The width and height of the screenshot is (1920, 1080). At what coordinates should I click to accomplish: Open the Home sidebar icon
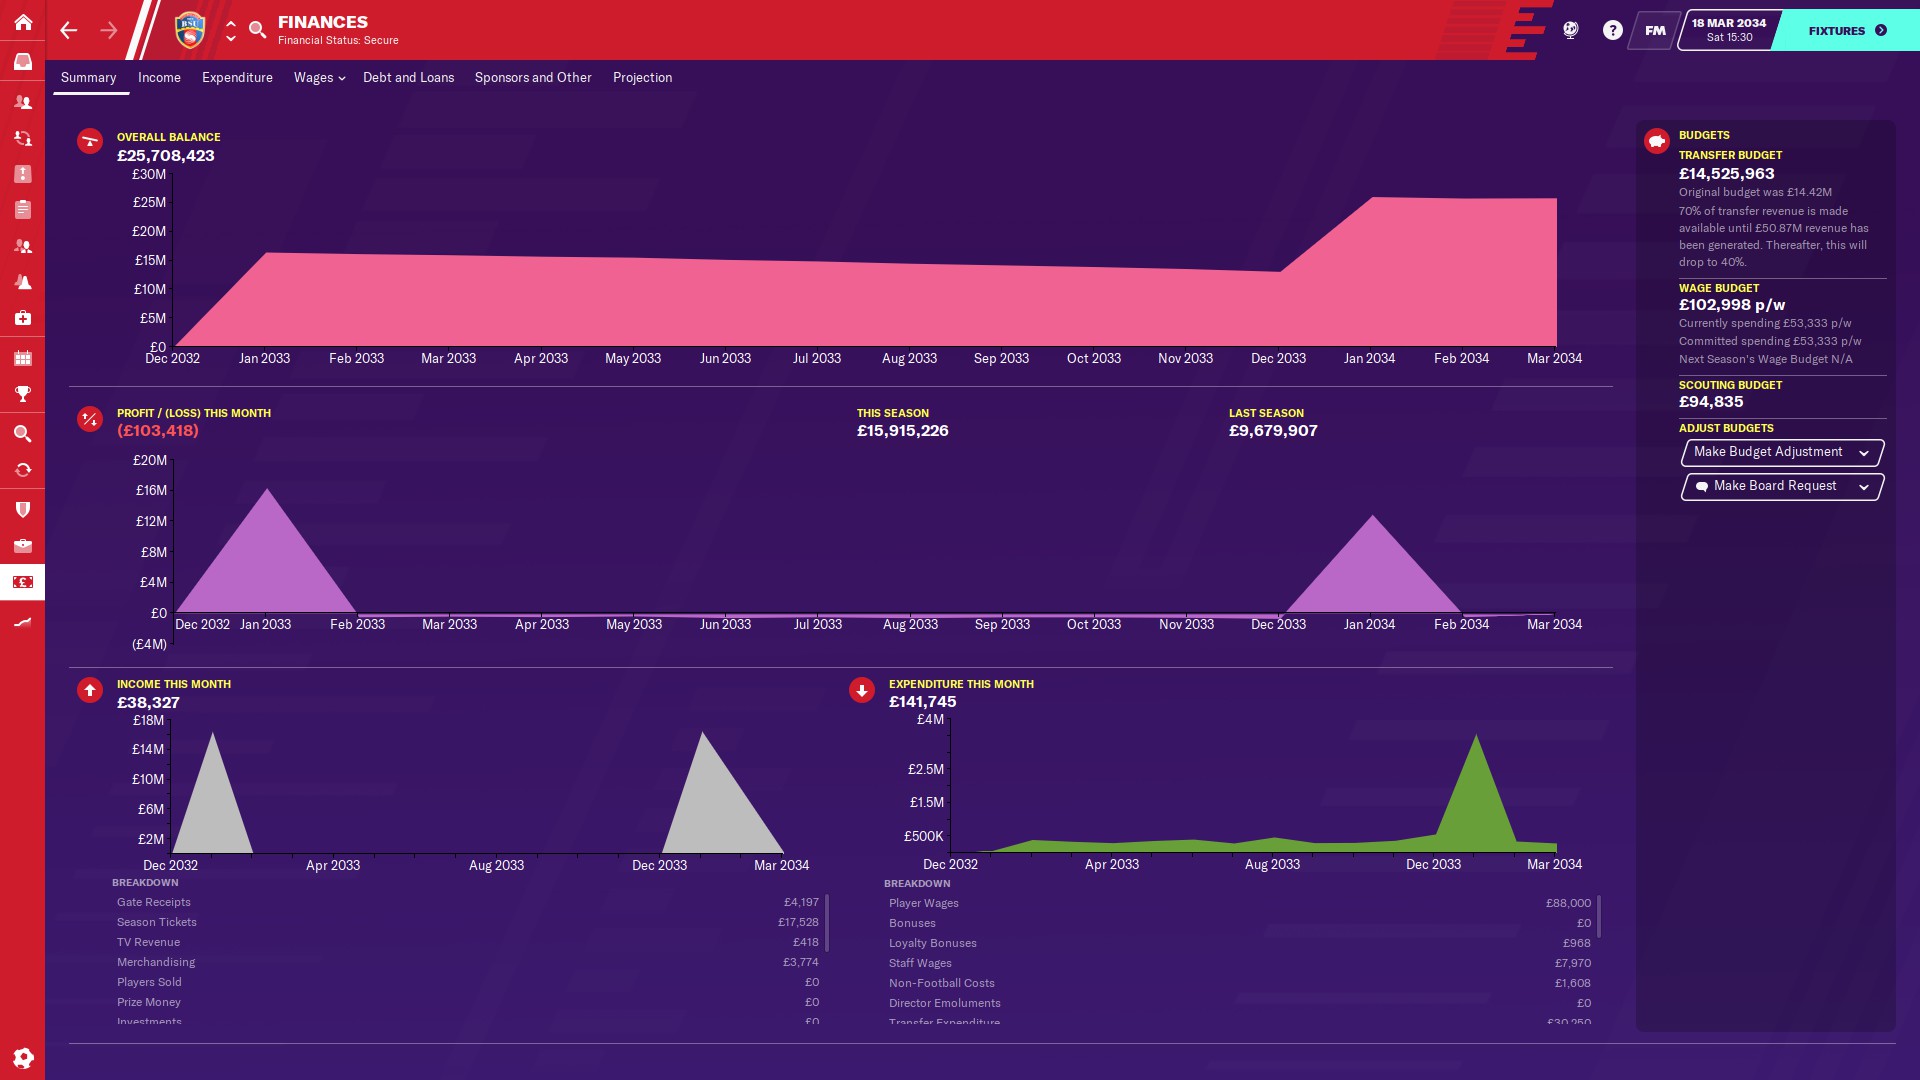pyautogui.click(x=22, y=22)
